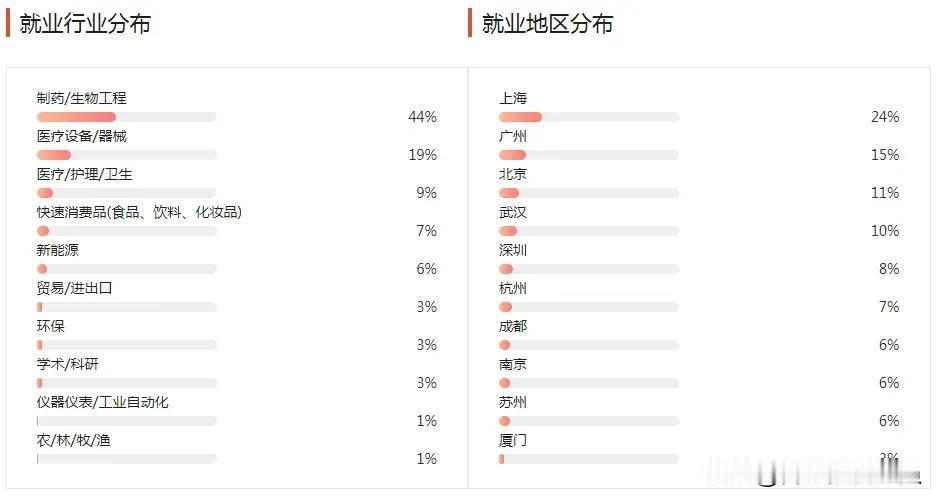The height and width of the screenshot is (500, 937).
Task: Select the 厦门 city label
Action: pyautogui.click(x=513, y=441)
